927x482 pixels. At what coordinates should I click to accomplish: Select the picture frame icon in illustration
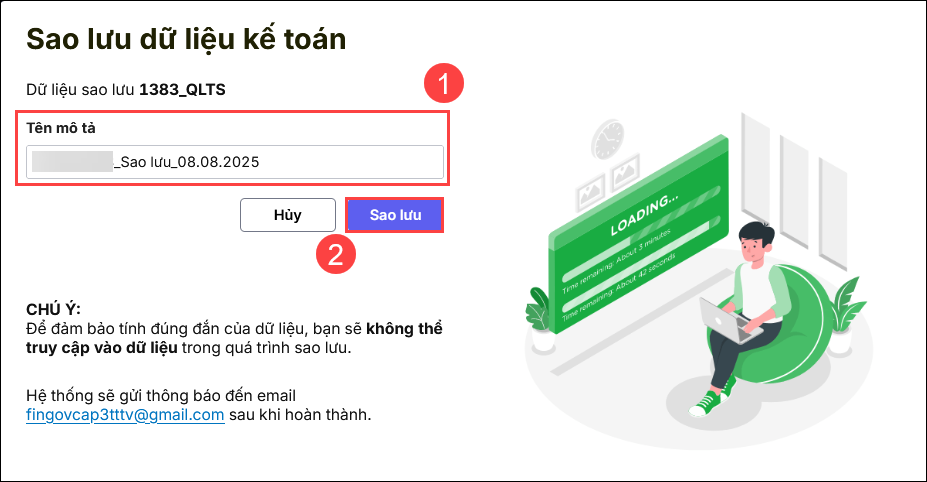pos(625,171)
